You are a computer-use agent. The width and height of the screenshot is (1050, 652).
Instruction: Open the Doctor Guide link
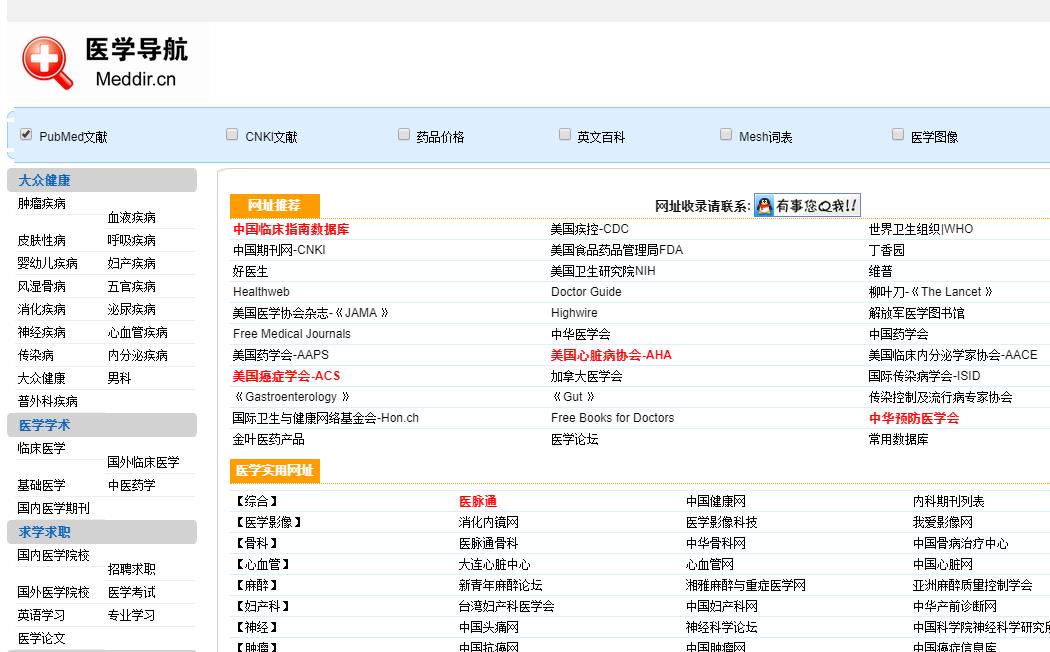(586, 292)
